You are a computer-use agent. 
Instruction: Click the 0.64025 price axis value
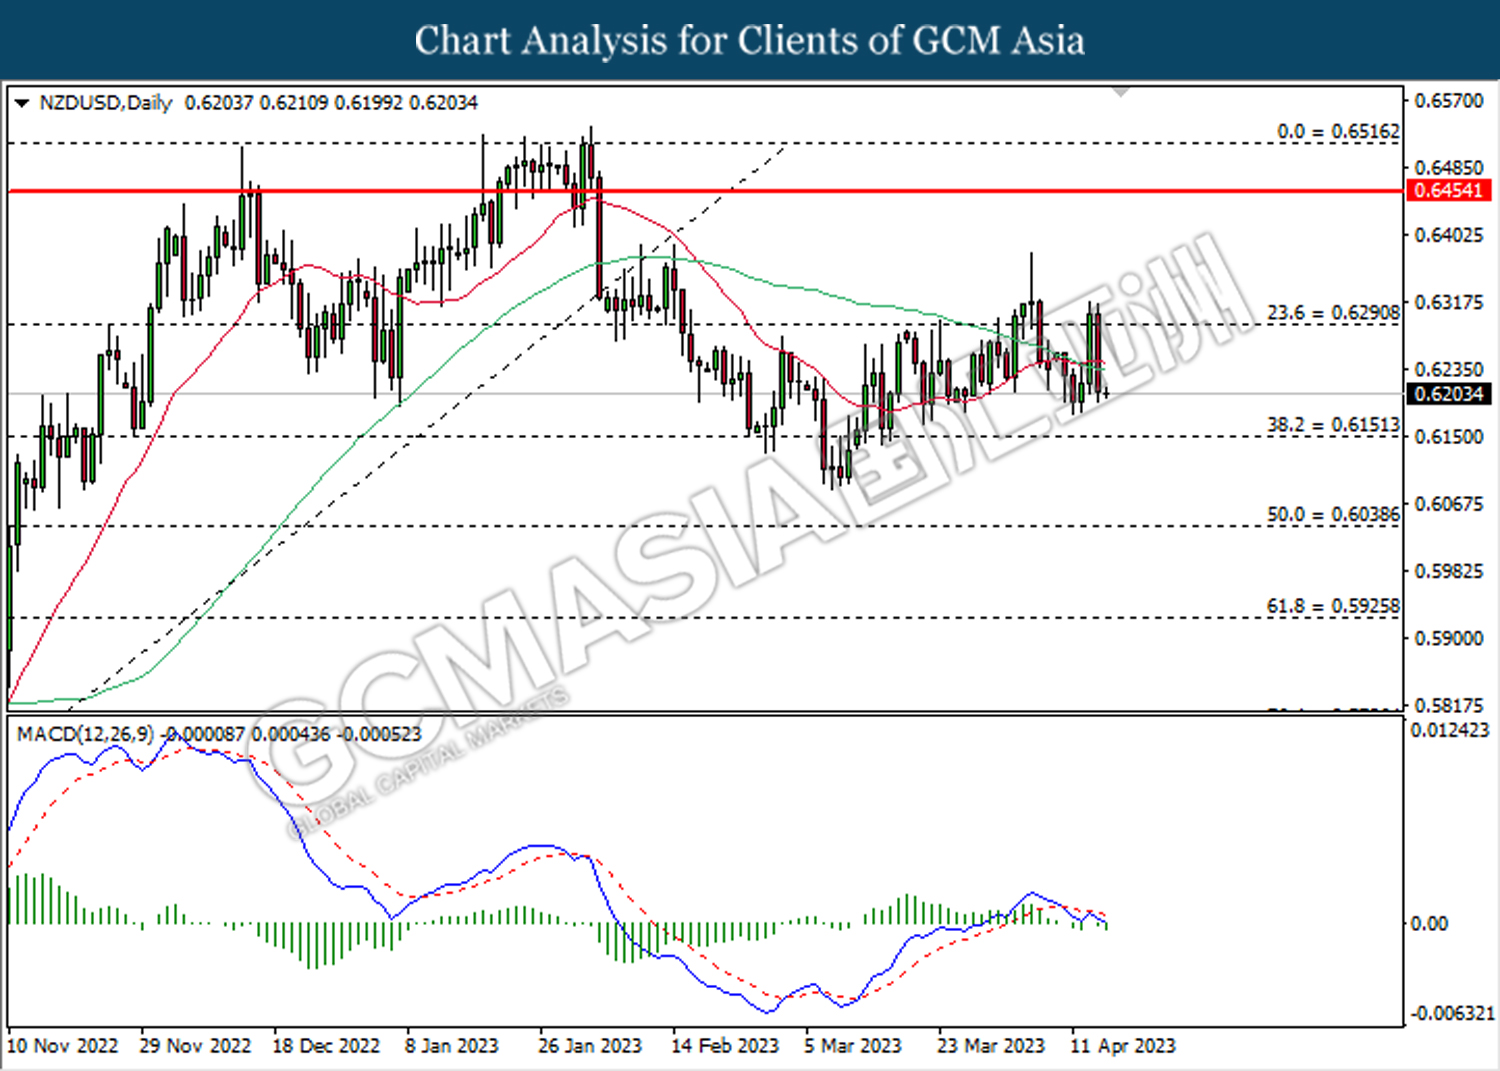point(1449,235)
